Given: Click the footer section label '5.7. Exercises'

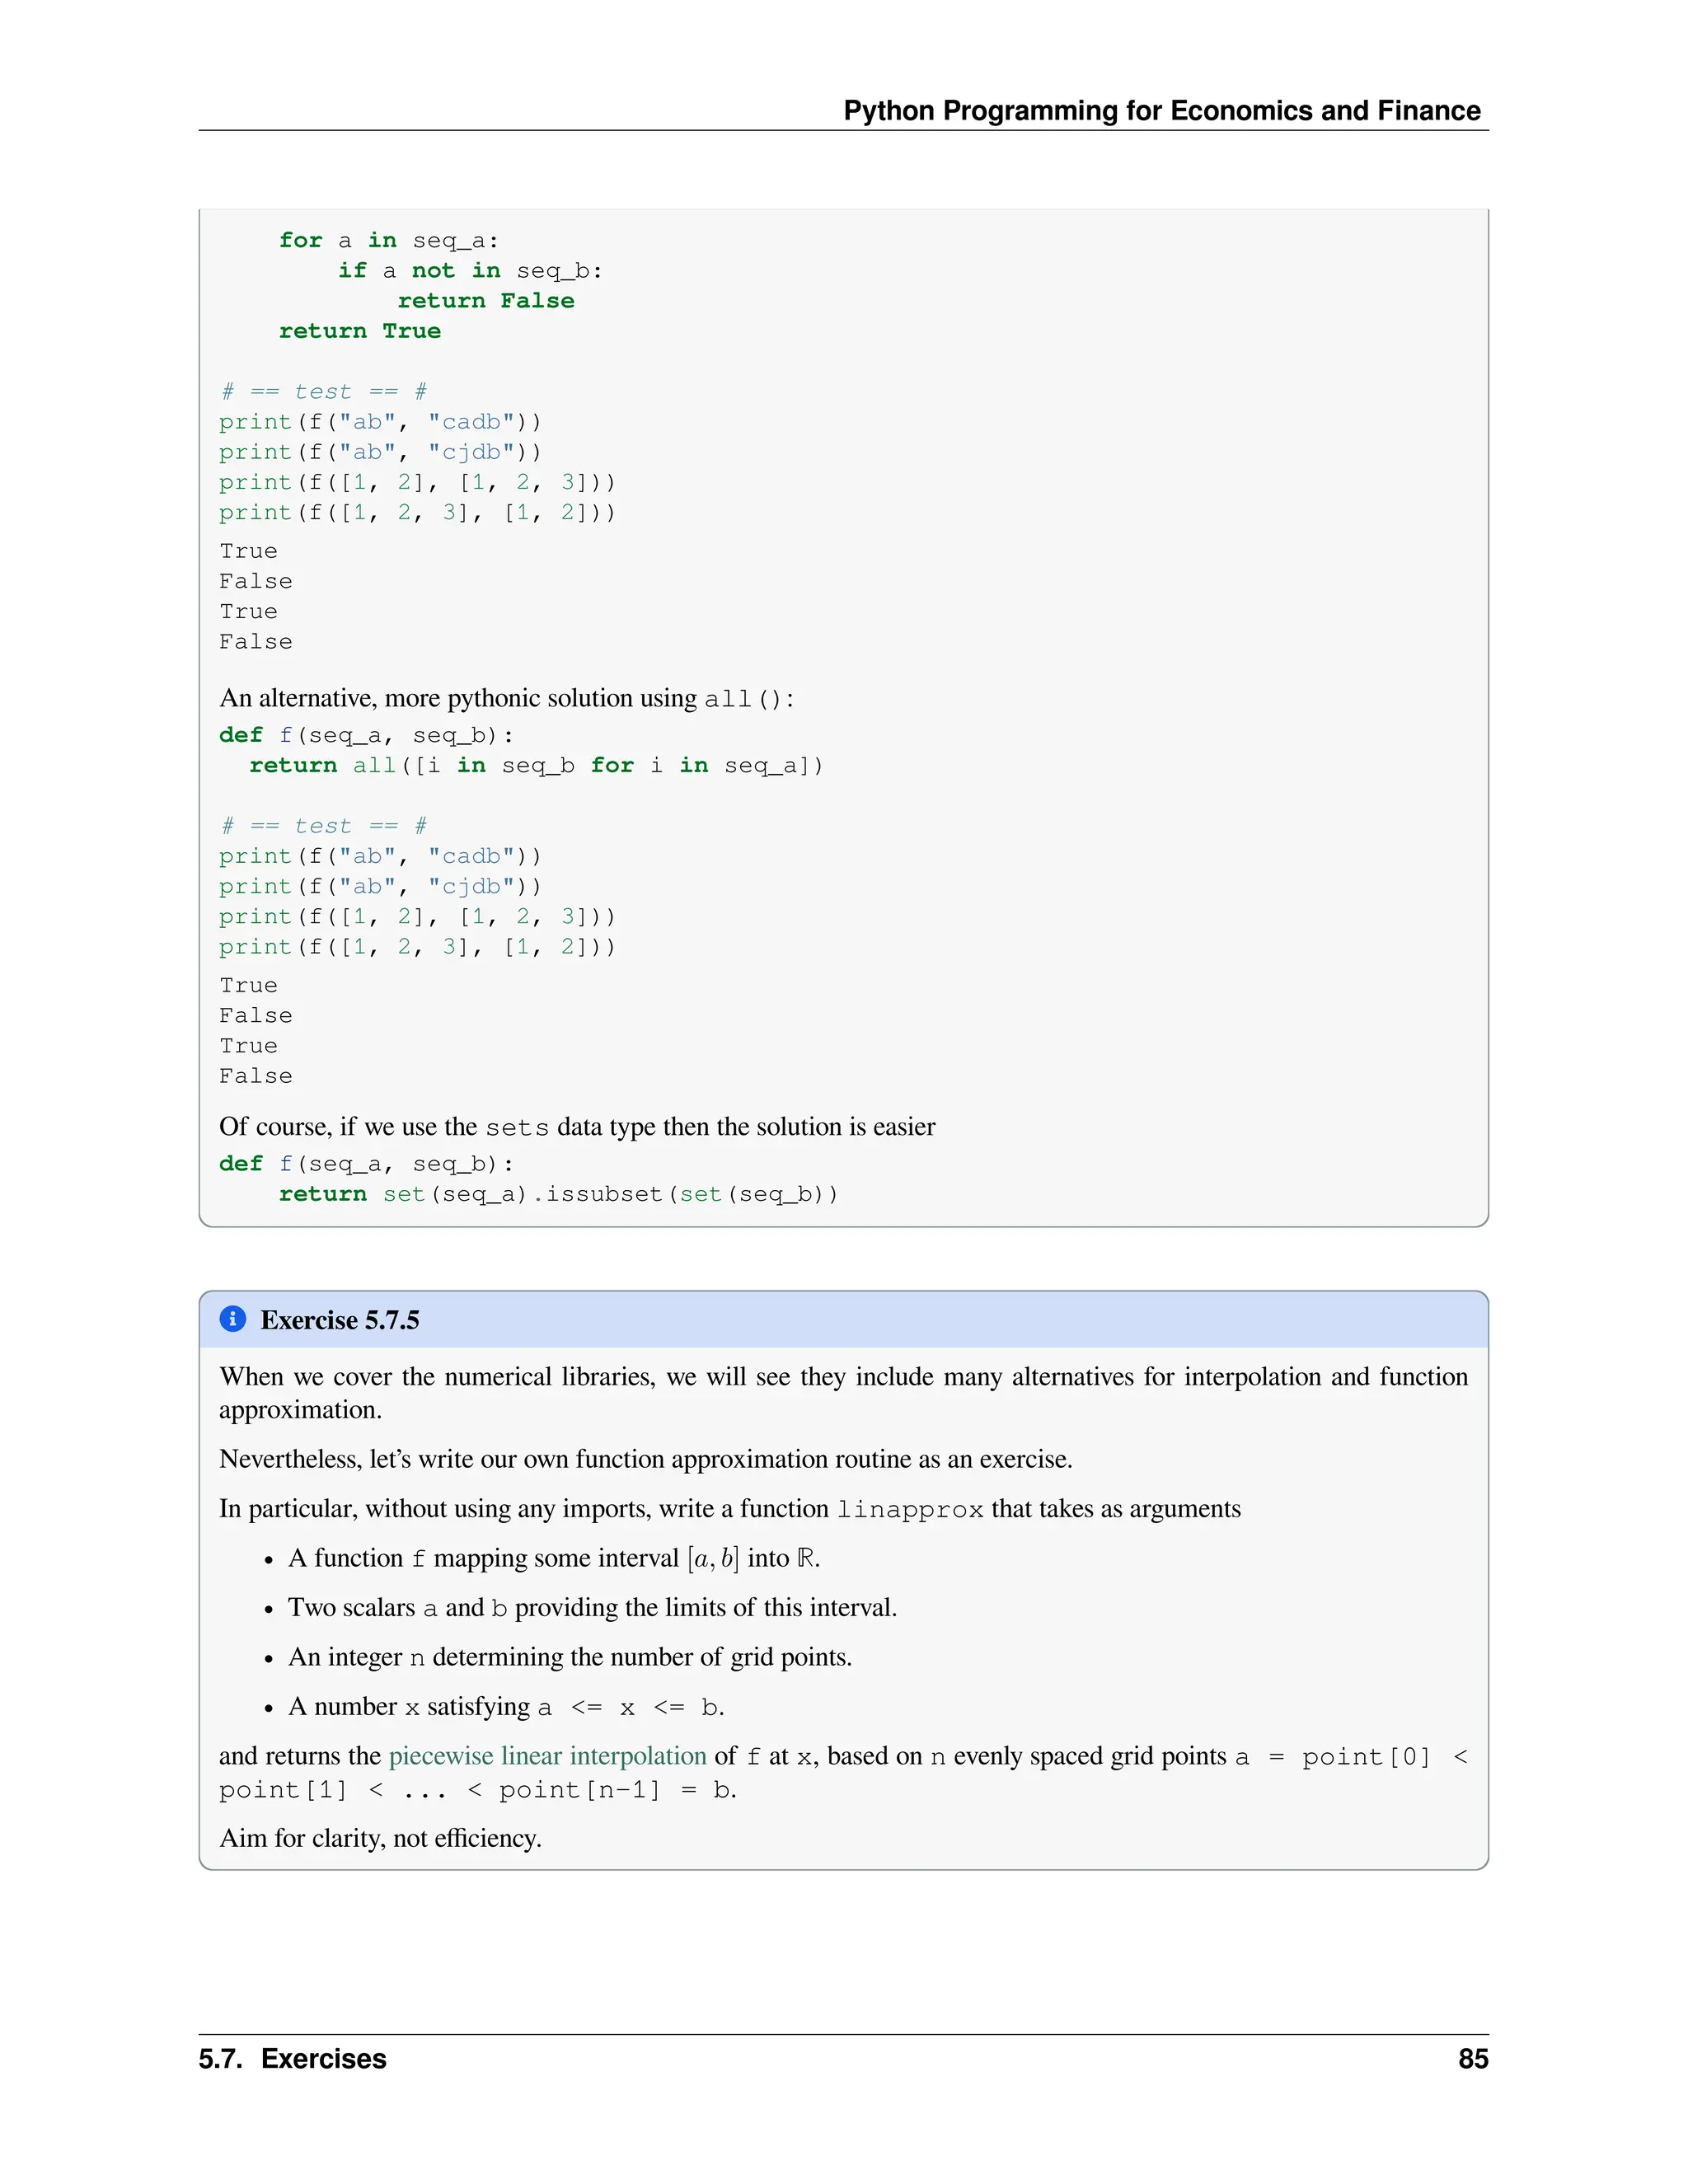Looking at the screenshot, I should tap(292, 2058).
